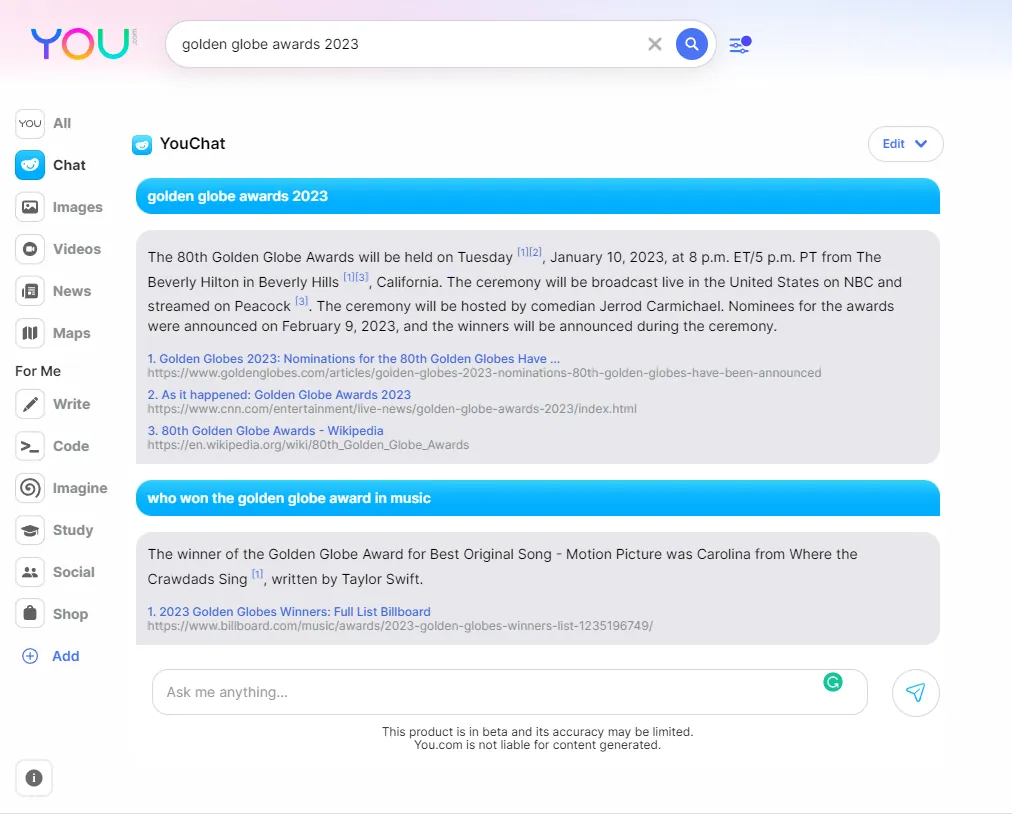Select the Chat sidebar icon

coord(30,165)
